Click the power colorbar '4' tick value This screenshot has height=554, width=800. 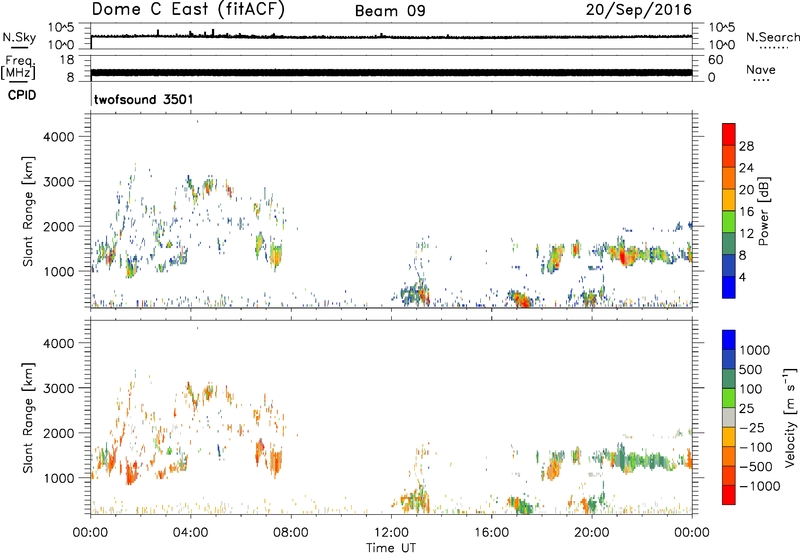[742, 277]
